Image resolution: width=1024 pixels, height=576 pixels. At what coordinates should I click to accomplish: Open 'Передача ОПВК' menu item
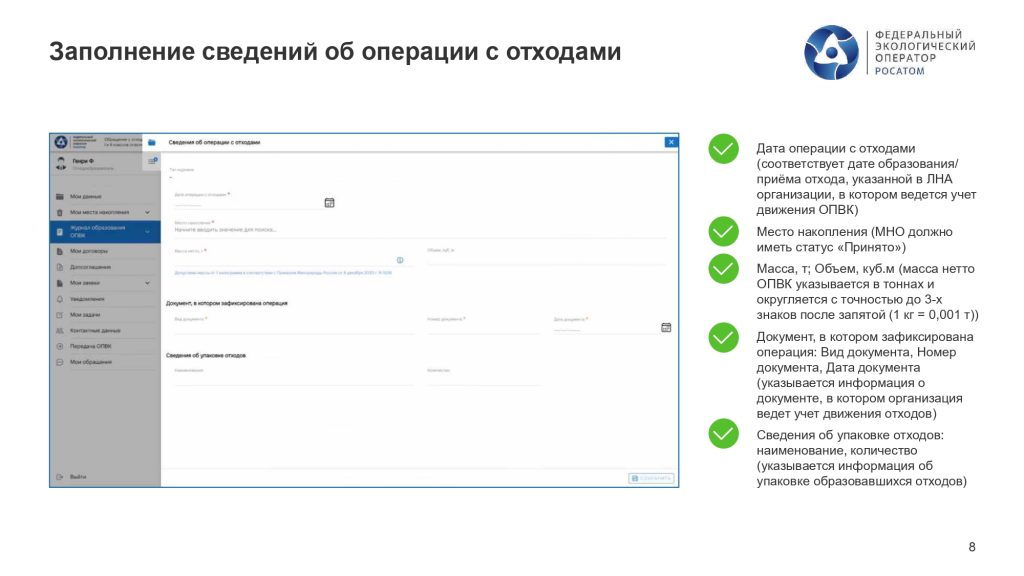click(91, 346)
